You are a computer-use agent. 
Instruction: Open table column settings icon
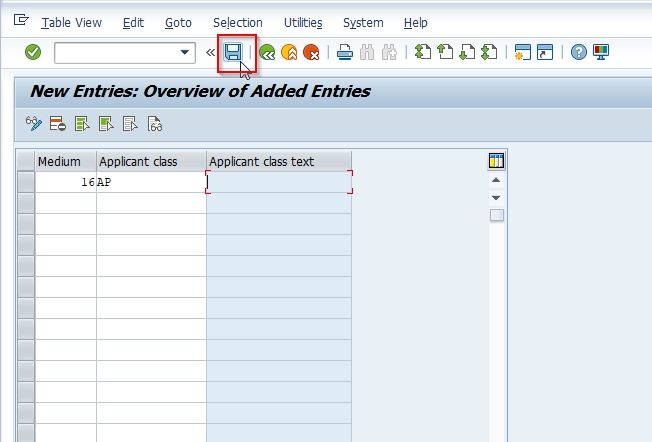click(x=496, y=161)
